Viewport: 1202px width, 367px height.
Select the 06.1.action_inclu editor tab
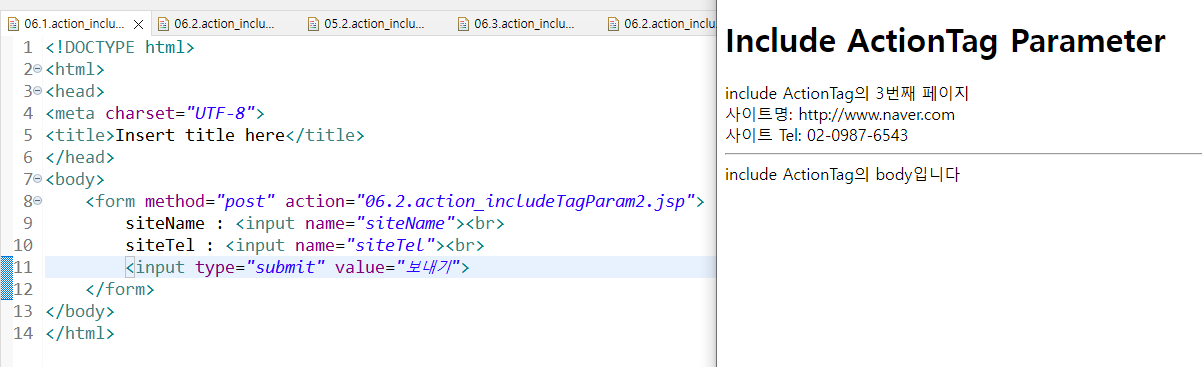coord(75,24)
